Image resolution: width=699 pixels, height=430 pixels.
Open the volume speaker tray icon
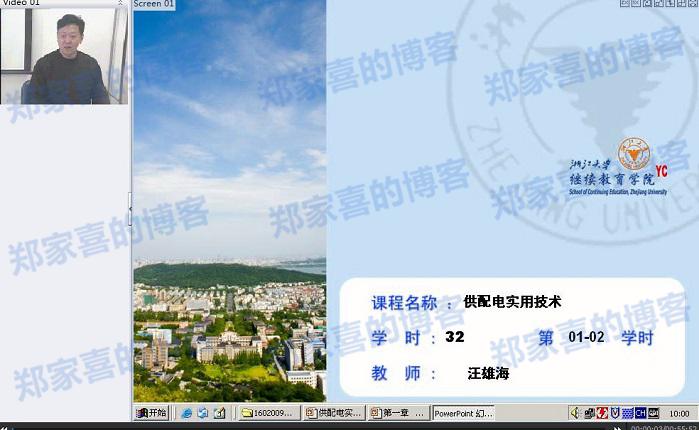pos(575,414)
